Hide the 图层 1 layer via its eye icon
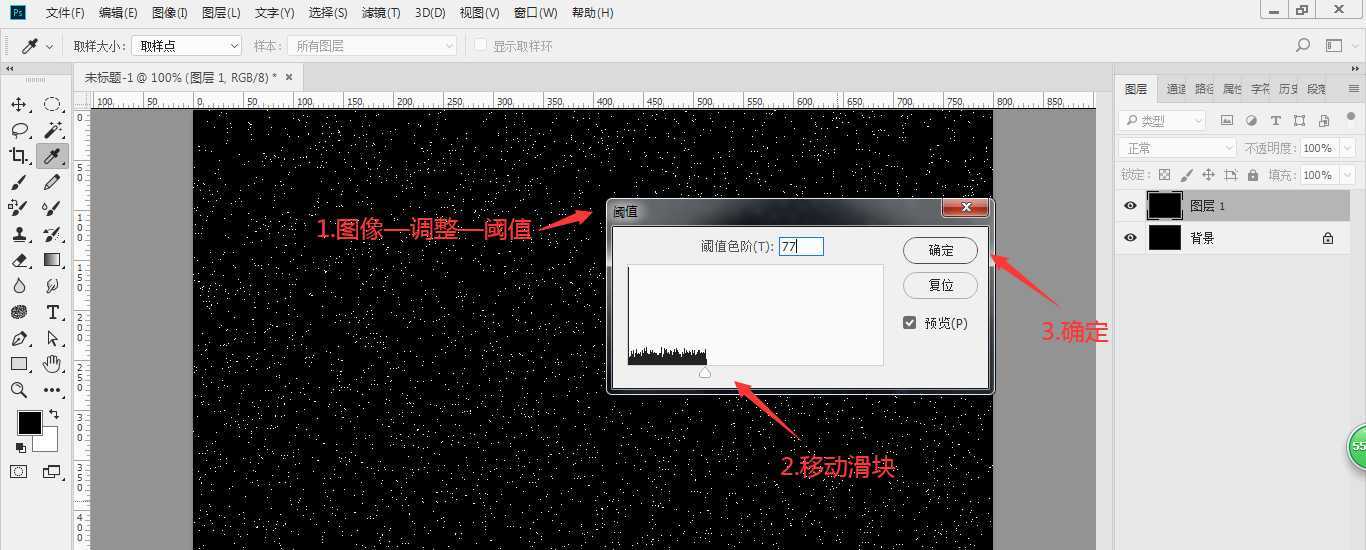 tap(1130, 206)
